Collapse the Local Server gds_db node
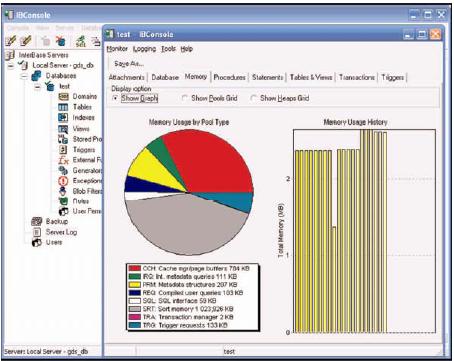Image resolution: width=454 pixels, height=361 pixels. tap(11, 66)
